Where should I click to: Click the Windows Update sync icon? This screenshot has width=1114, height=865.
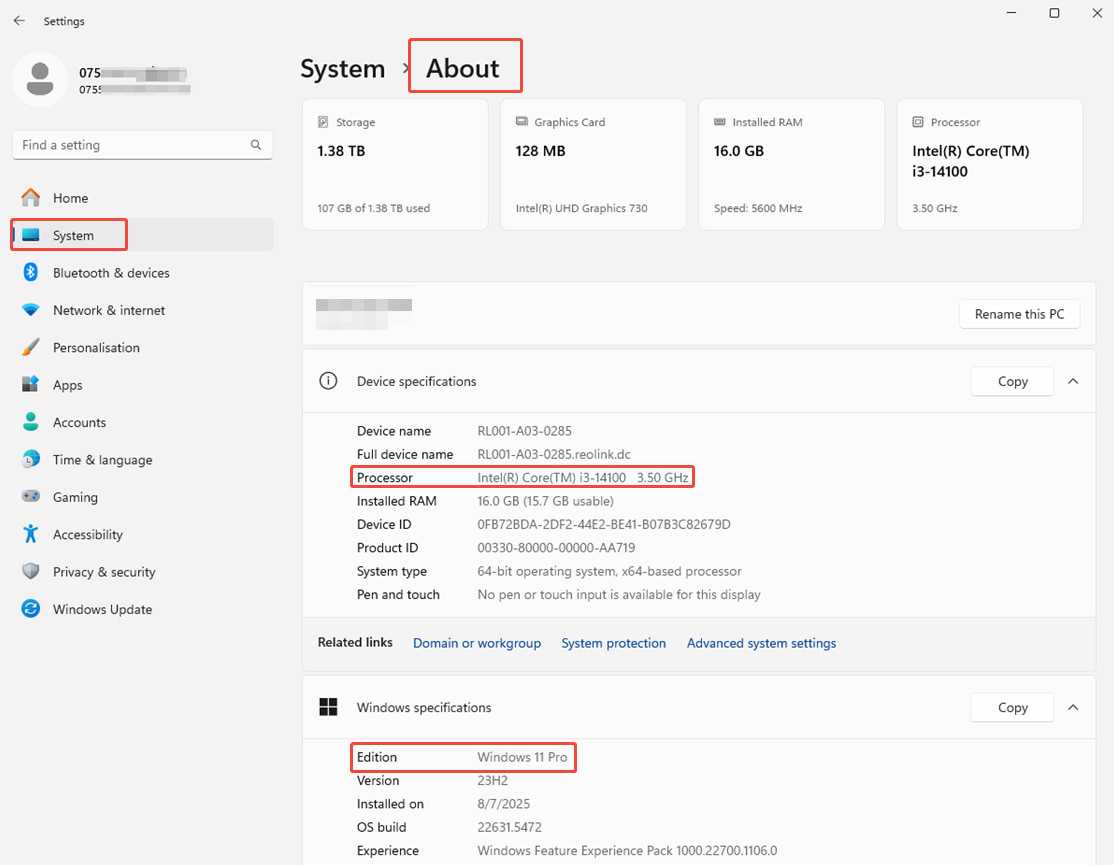(31, 609)
